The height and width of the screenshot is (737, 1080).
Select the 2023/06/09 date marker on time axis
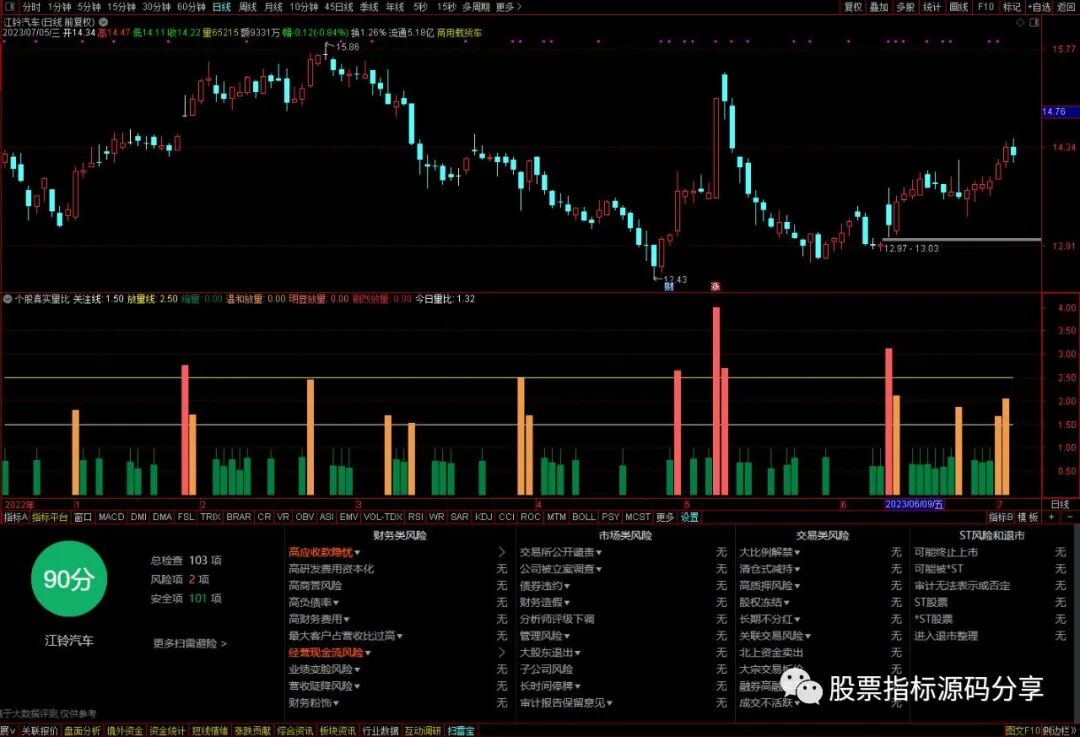point(913,504)
